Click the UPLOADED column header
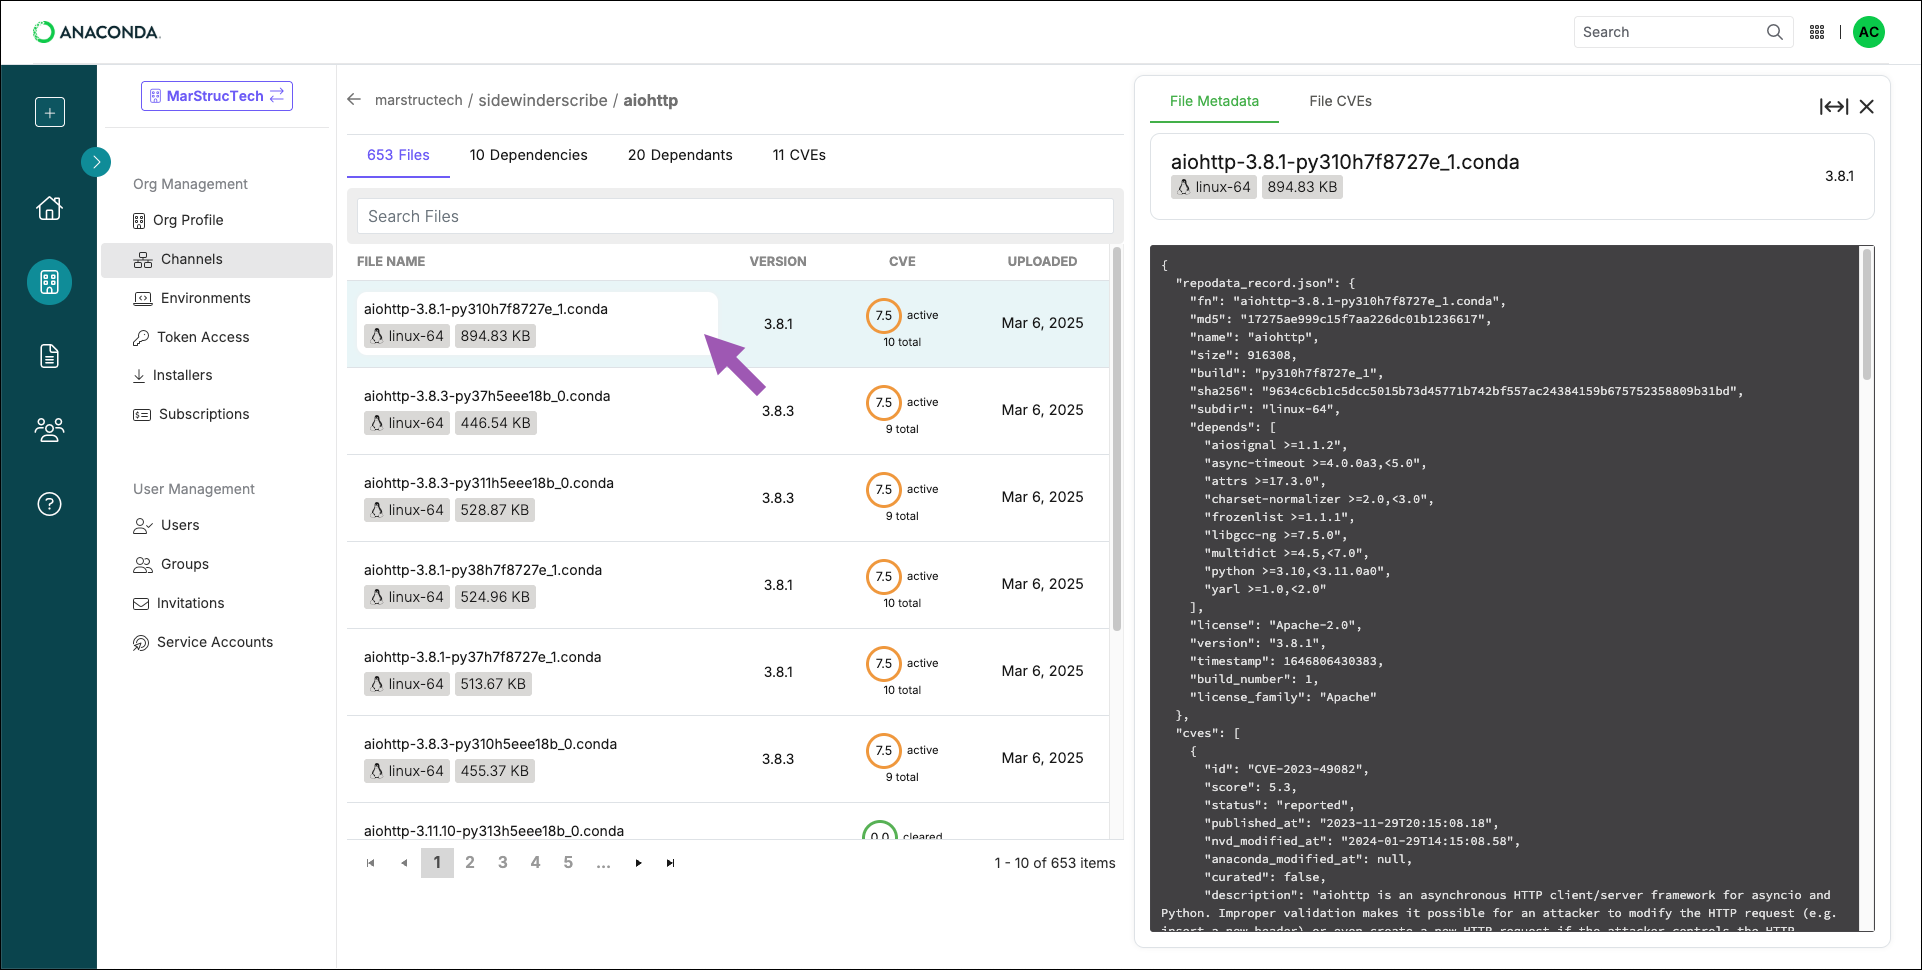 point(1042,261)
